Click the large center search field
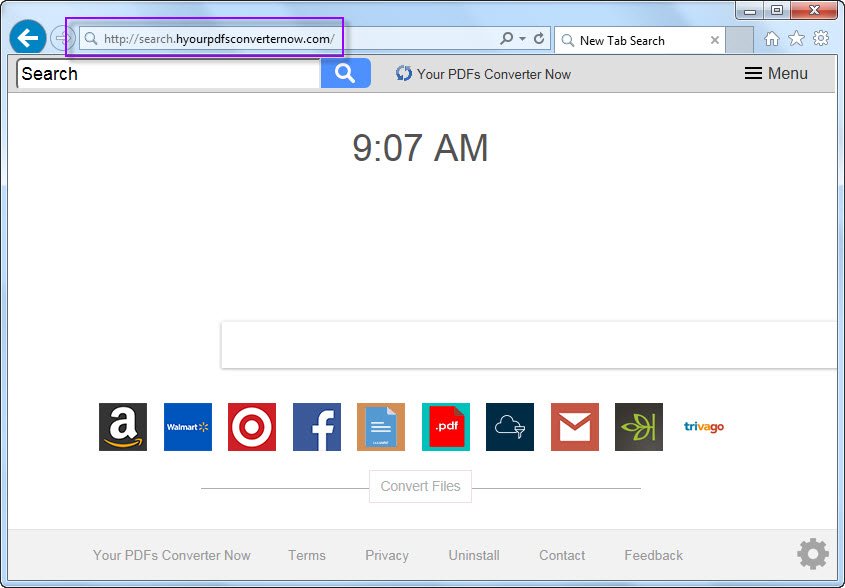The height and width of the screenshot is (588, 845). [528, 345]
